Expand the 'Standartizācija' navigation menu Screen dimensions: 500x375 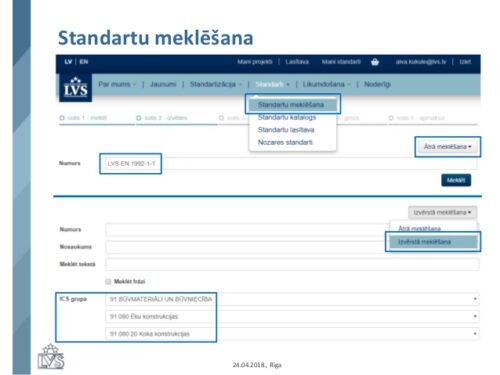215,84
